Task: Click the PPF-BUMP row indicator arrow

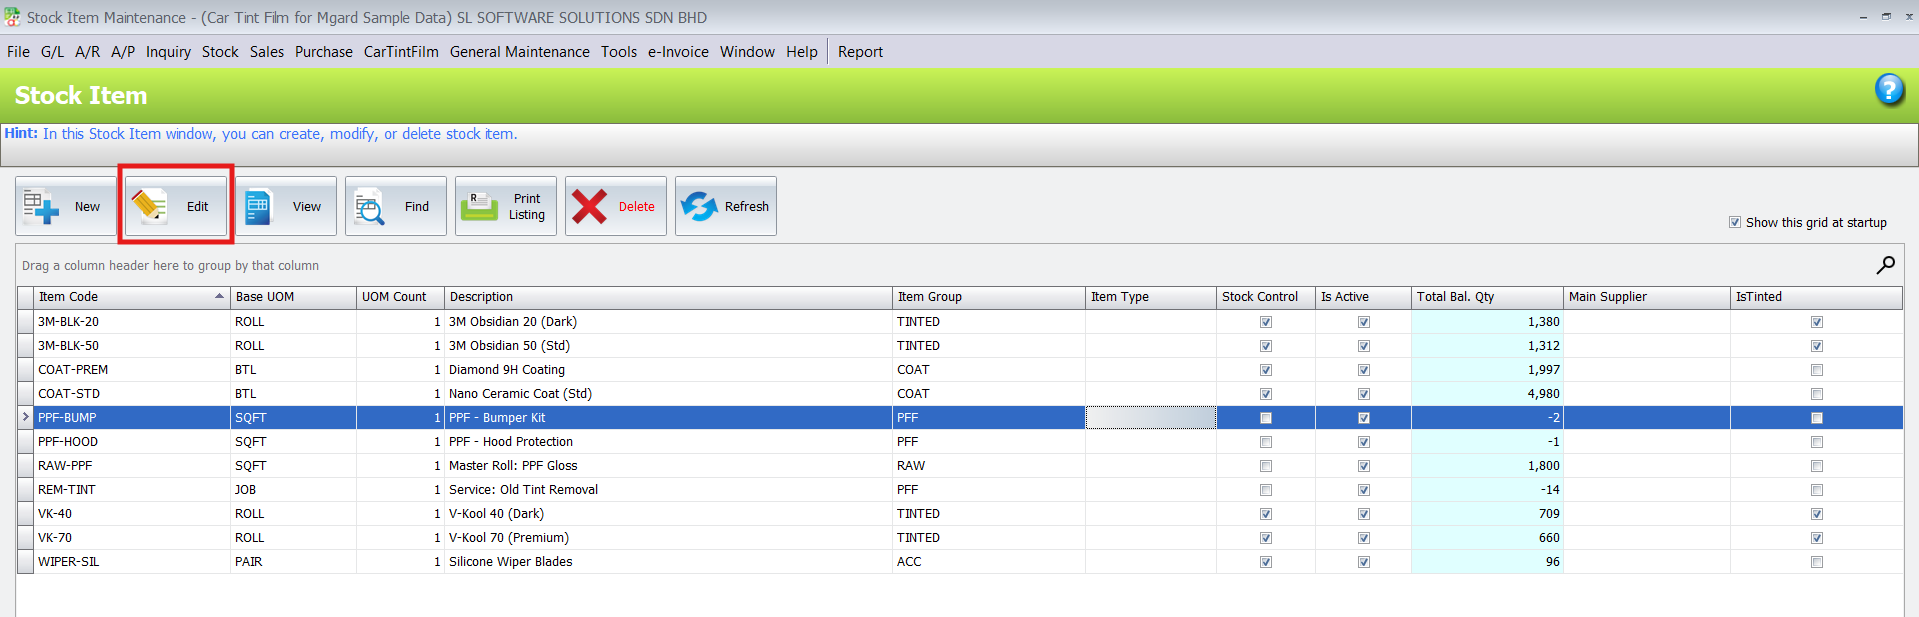Action: pyautogui.click(x=26, y=418)
